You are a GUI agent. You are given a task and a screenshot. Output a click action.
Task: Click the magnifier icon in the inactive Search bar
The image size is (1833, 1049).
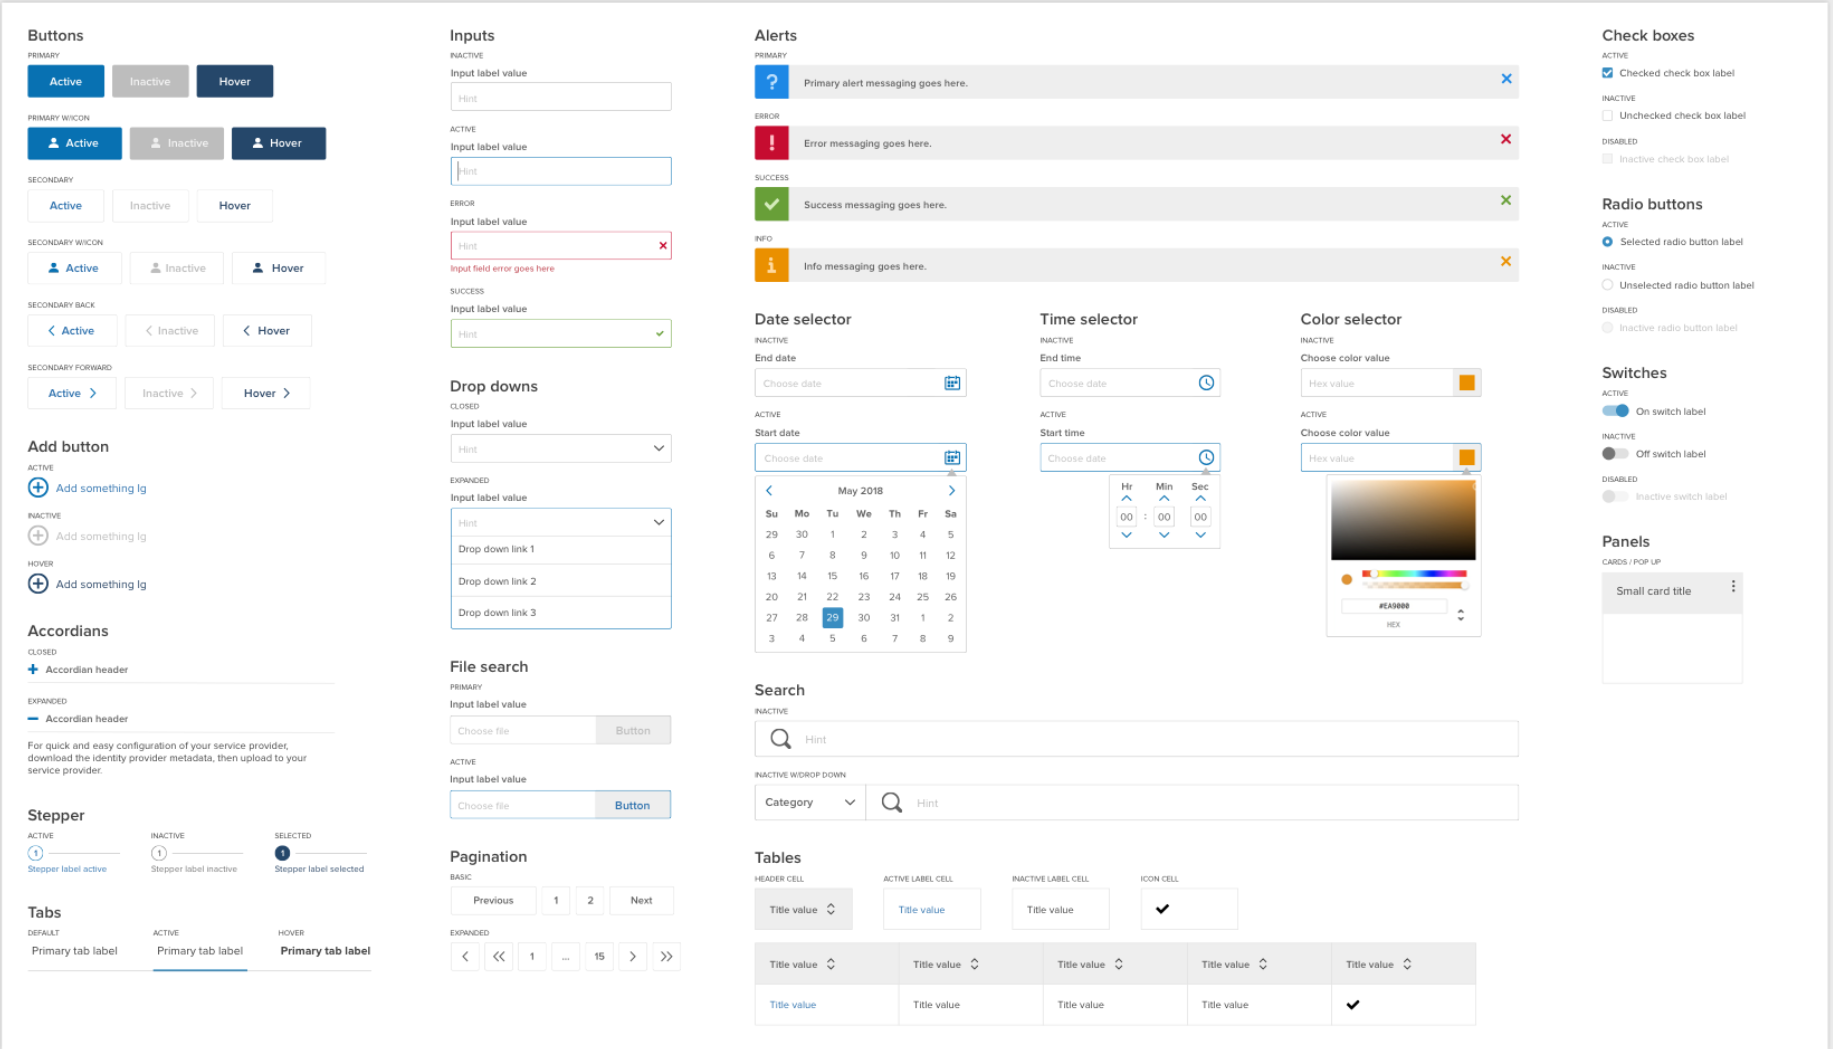[779, 738]
